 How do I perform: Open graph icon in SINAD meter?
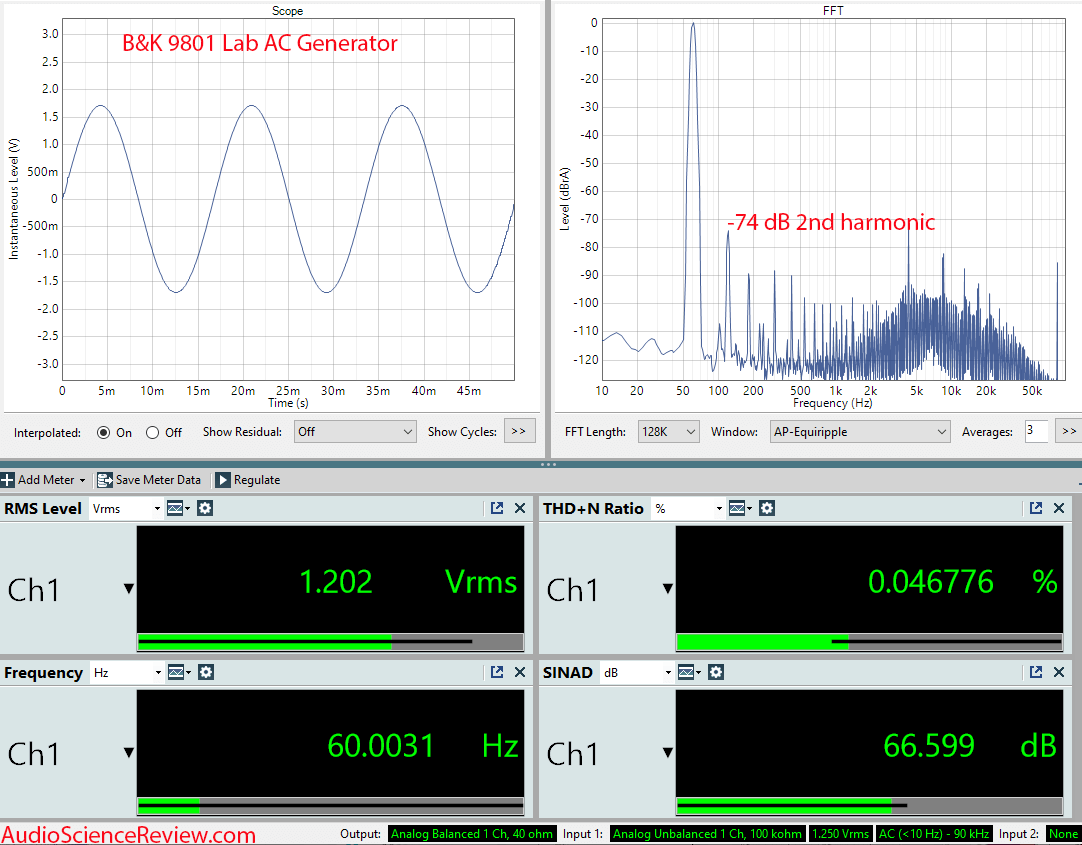coord(688,672)
